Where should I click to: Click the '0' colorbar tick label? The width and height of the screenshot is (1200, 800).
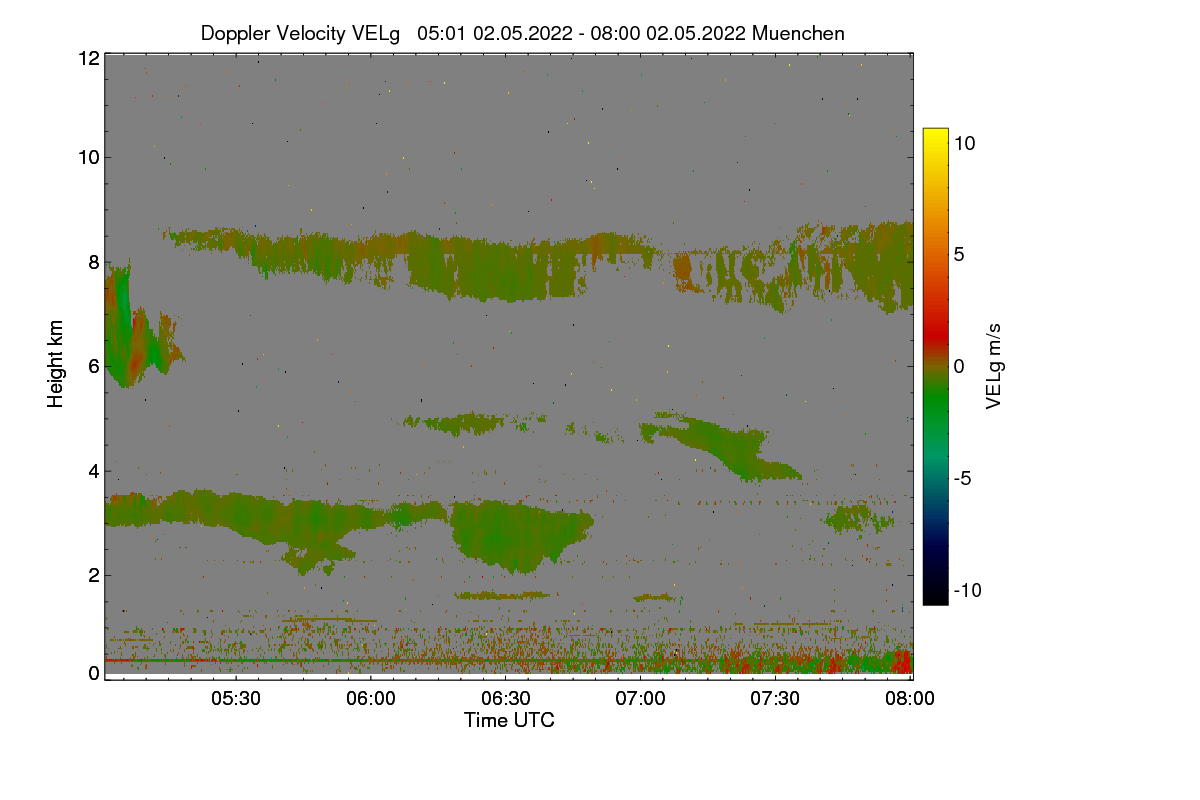pos(960,366)
